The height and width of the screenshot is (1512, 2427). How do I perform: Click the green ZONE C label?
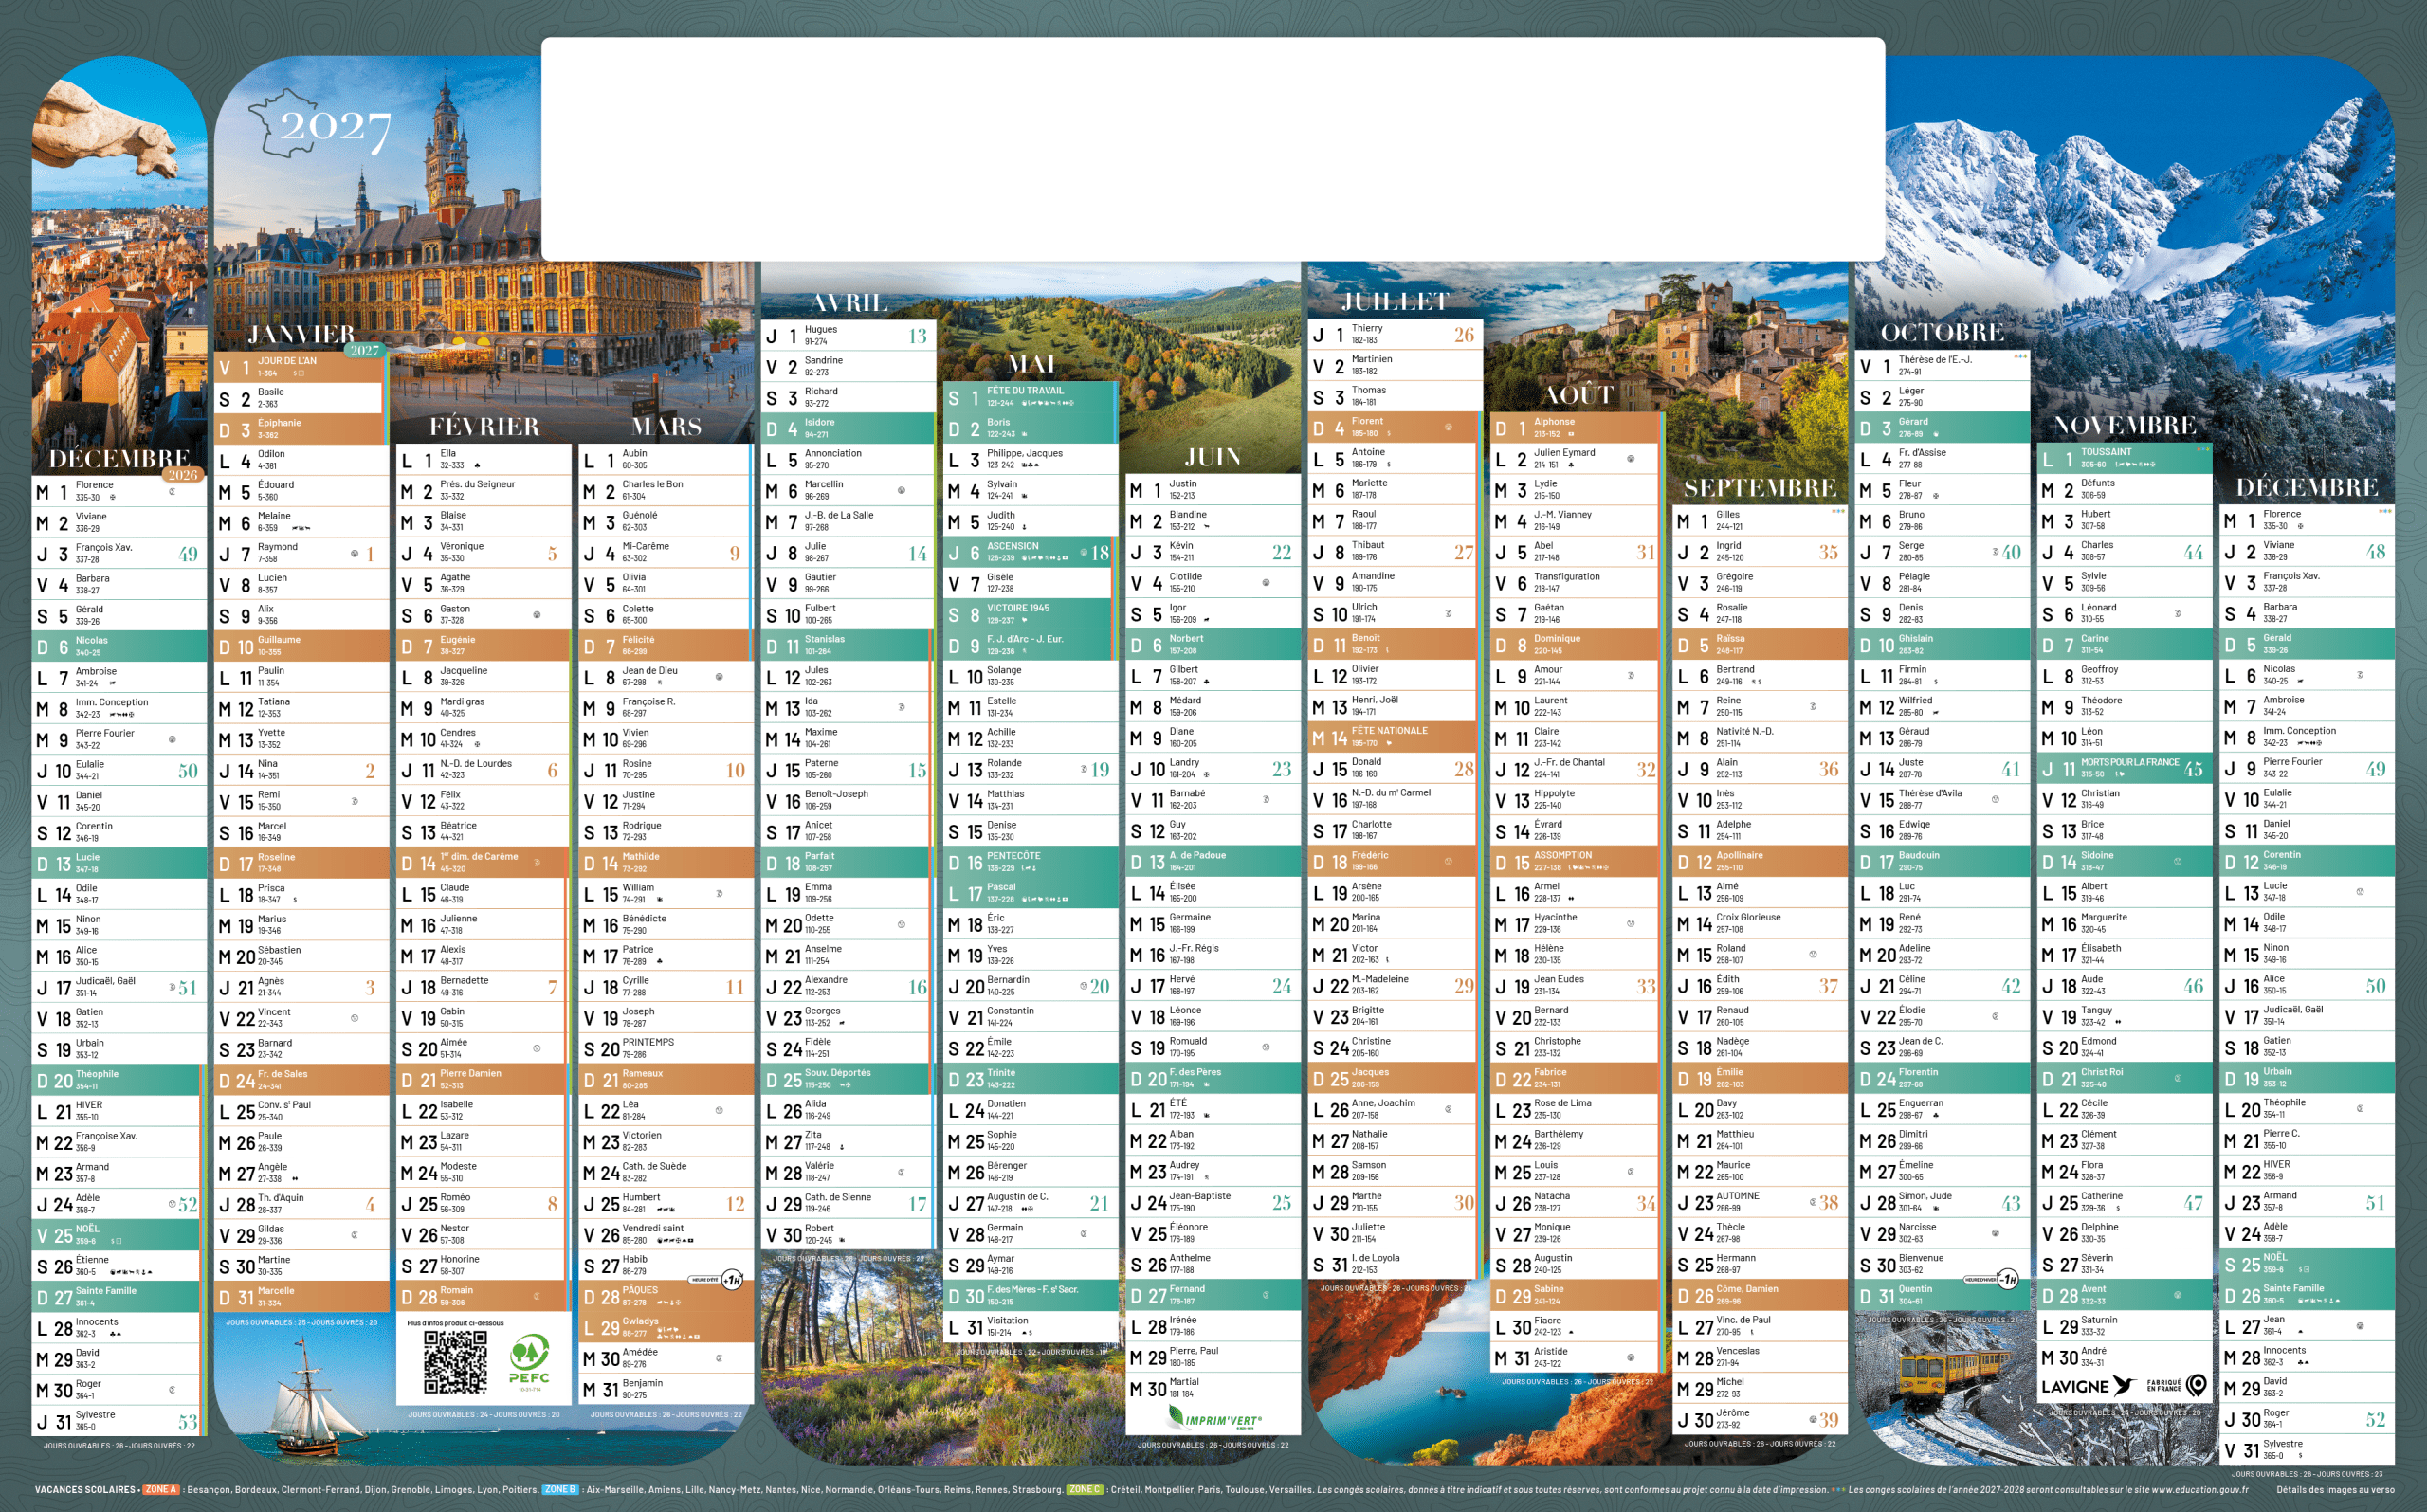(1085, 1490)
